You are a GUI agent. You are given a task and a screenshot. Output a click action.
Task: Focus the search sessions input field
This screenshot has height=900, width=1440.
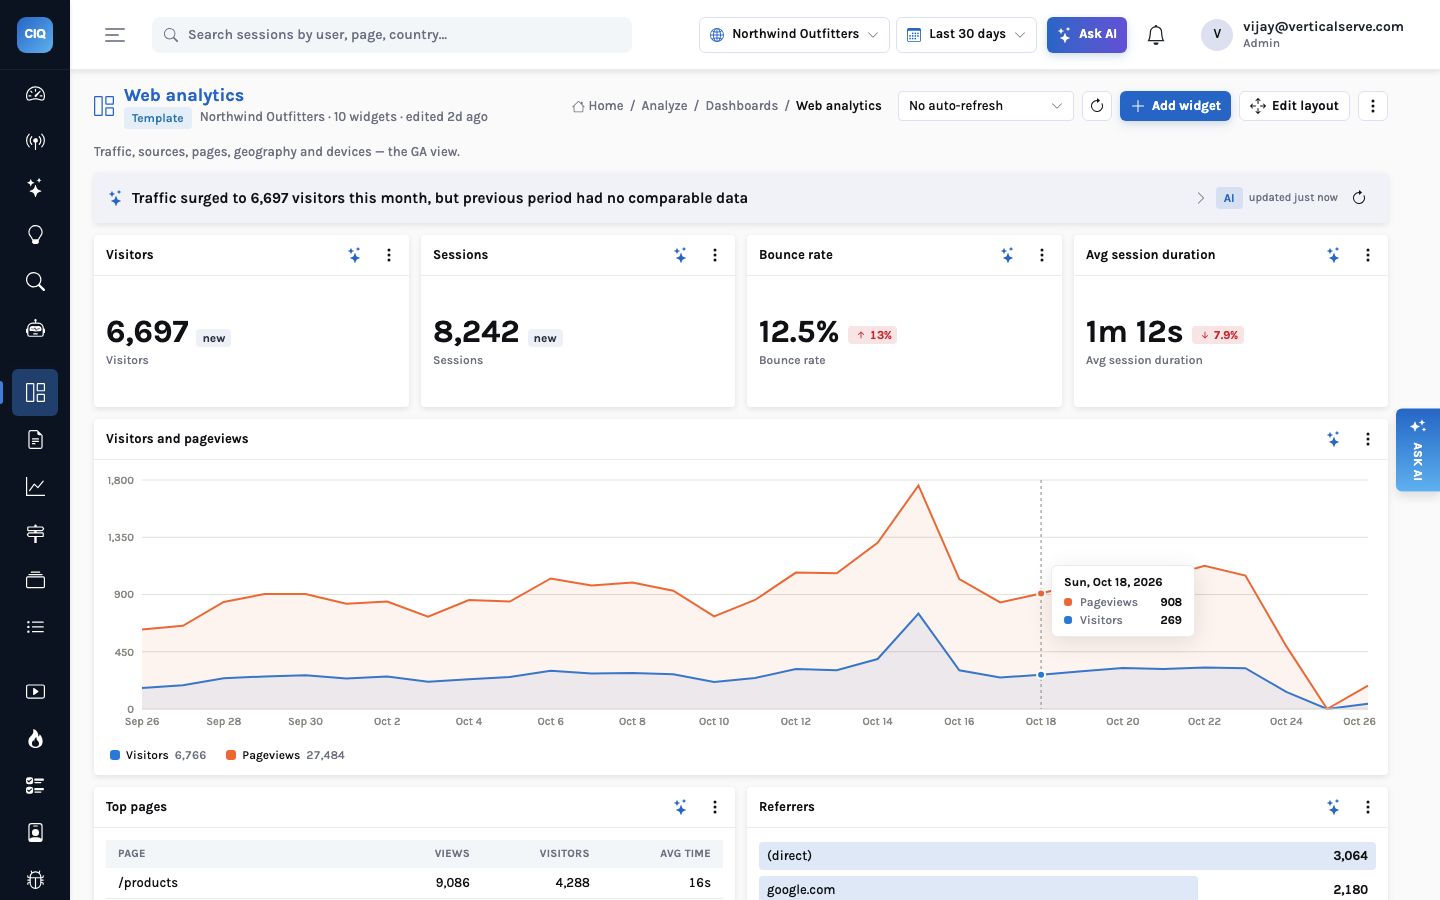[x=392, y=35]
